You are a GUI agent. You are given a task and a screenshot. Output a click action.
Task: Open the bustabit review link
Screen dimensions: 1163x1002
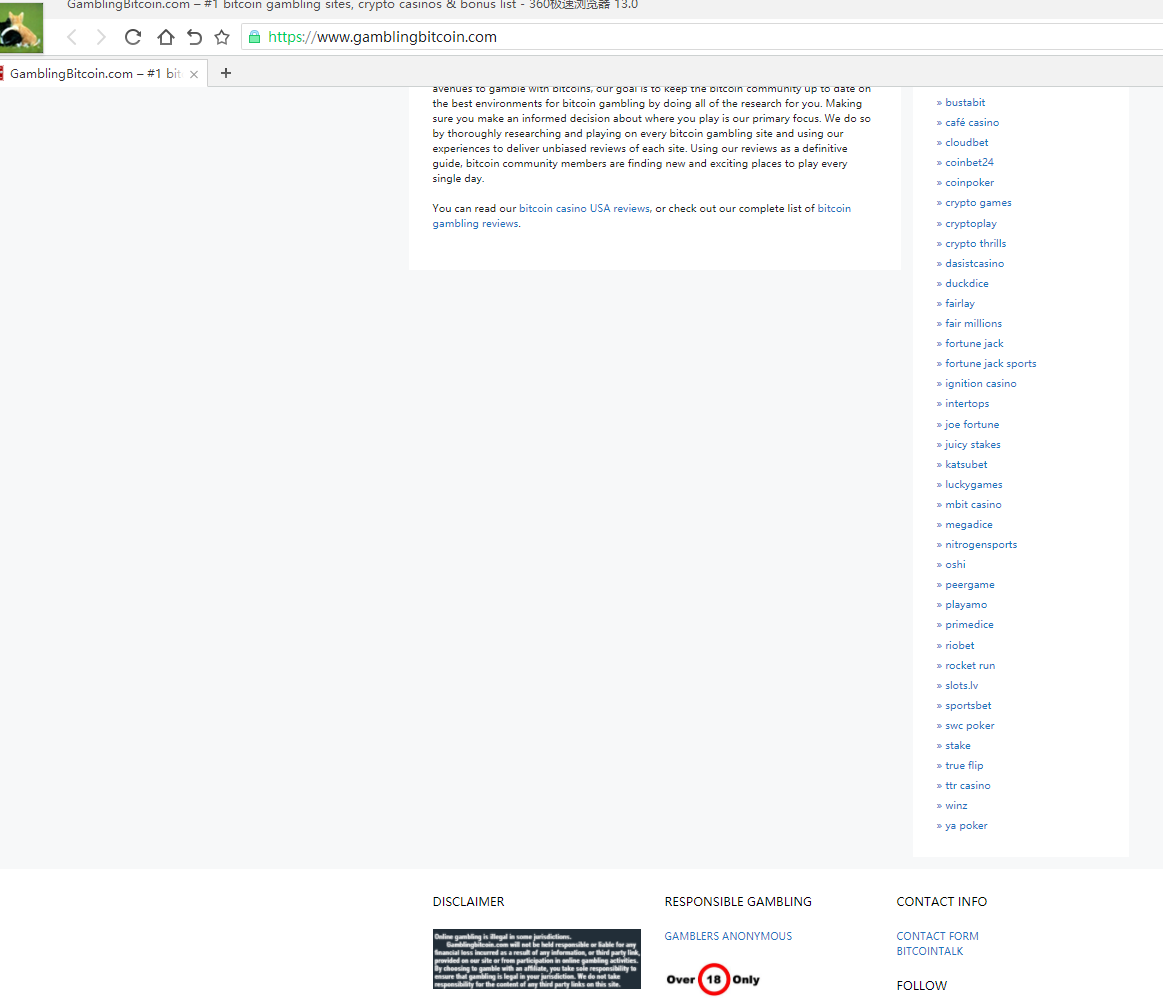click(965, 102)
